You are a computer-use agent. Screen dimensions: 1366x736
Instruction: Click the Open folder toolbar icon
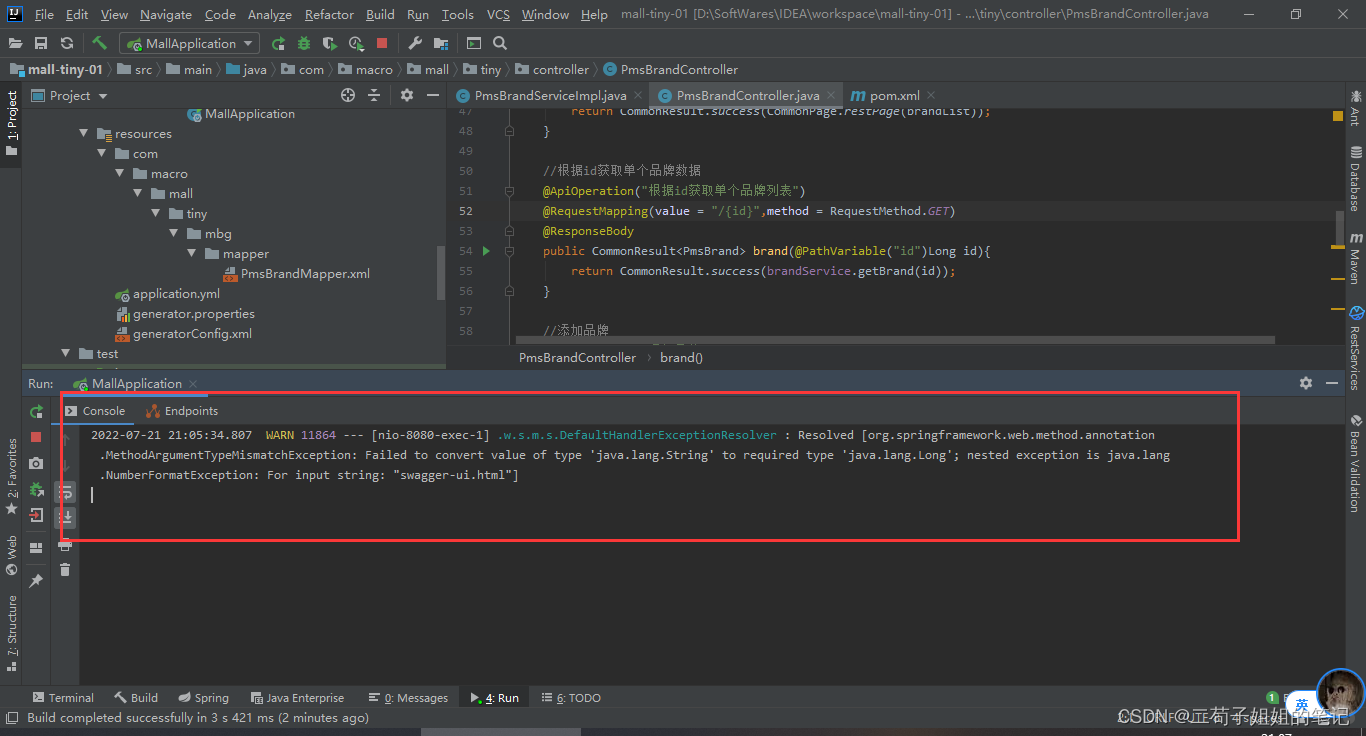click(16, 43)
